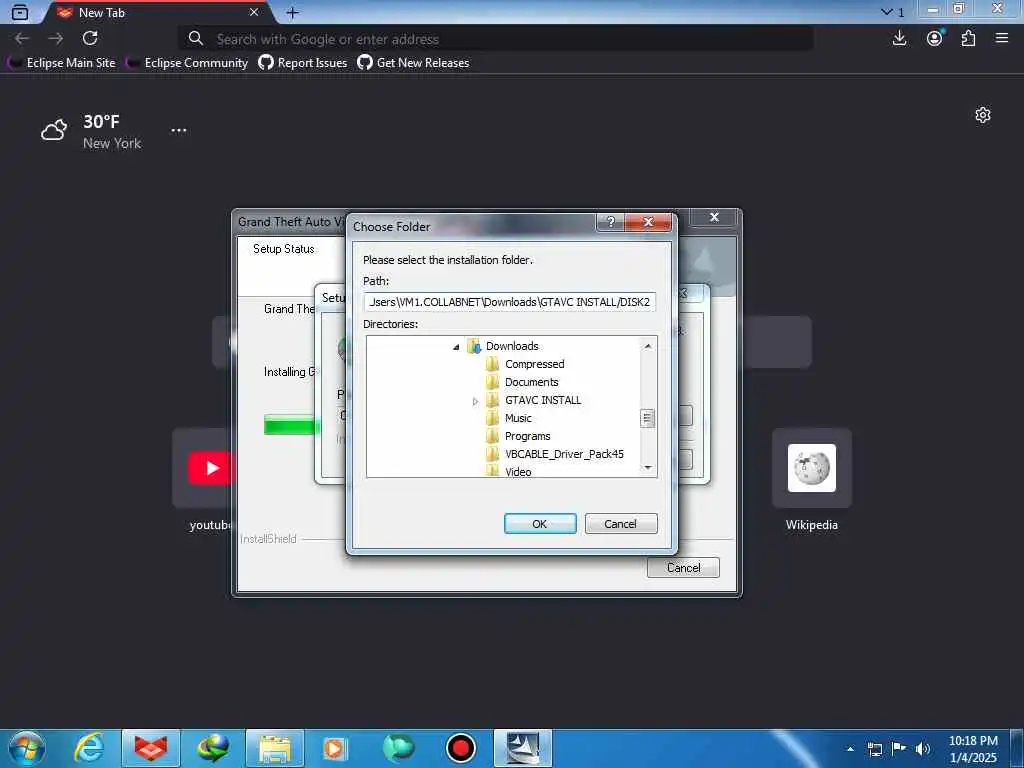Open the red fox browser taskbar icon

click(151, 748)
